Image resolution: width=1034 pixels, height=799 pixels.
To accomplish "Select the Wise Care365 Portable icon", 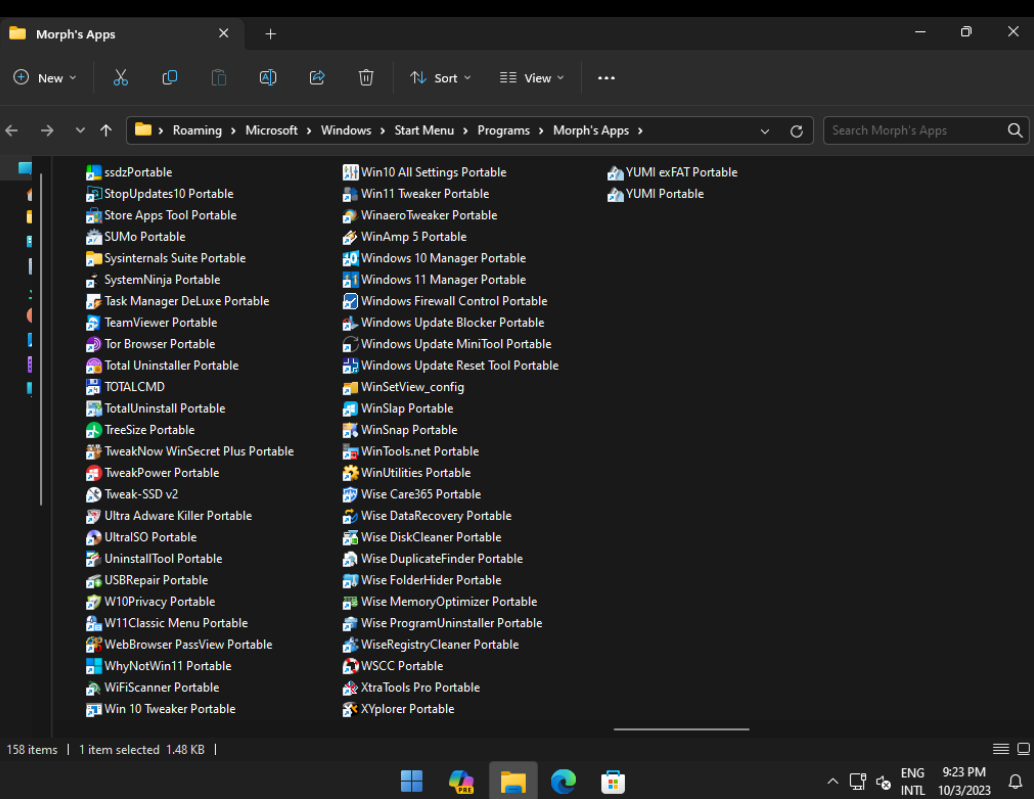I will tap(350, 494).
